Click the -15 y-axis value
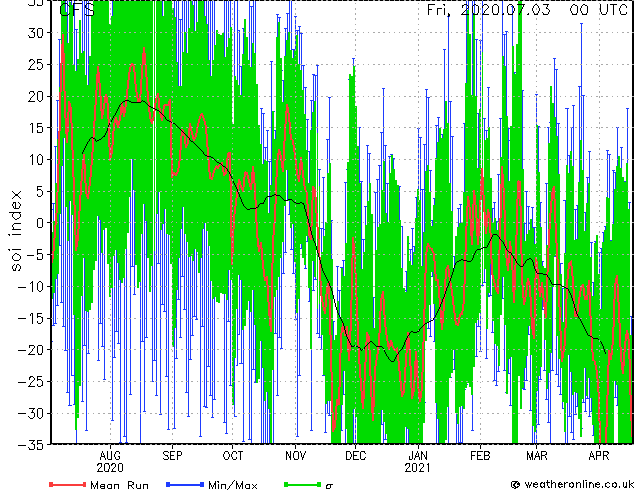Screen dimensions: 634x490 coord(31,318)
